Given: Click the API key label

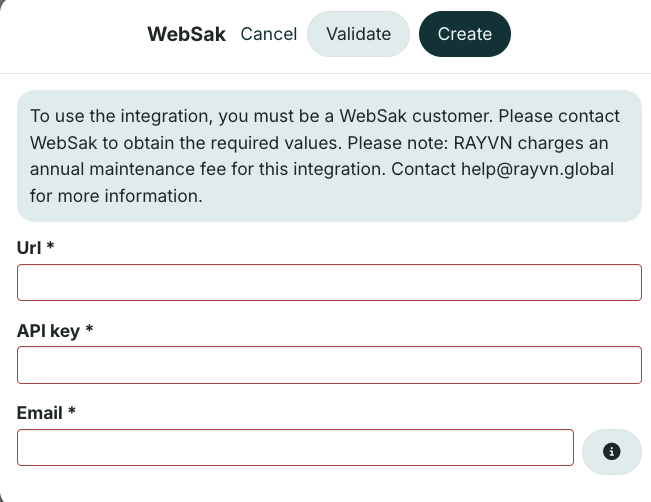Looking at the screenshot, I should coord(49,330).
